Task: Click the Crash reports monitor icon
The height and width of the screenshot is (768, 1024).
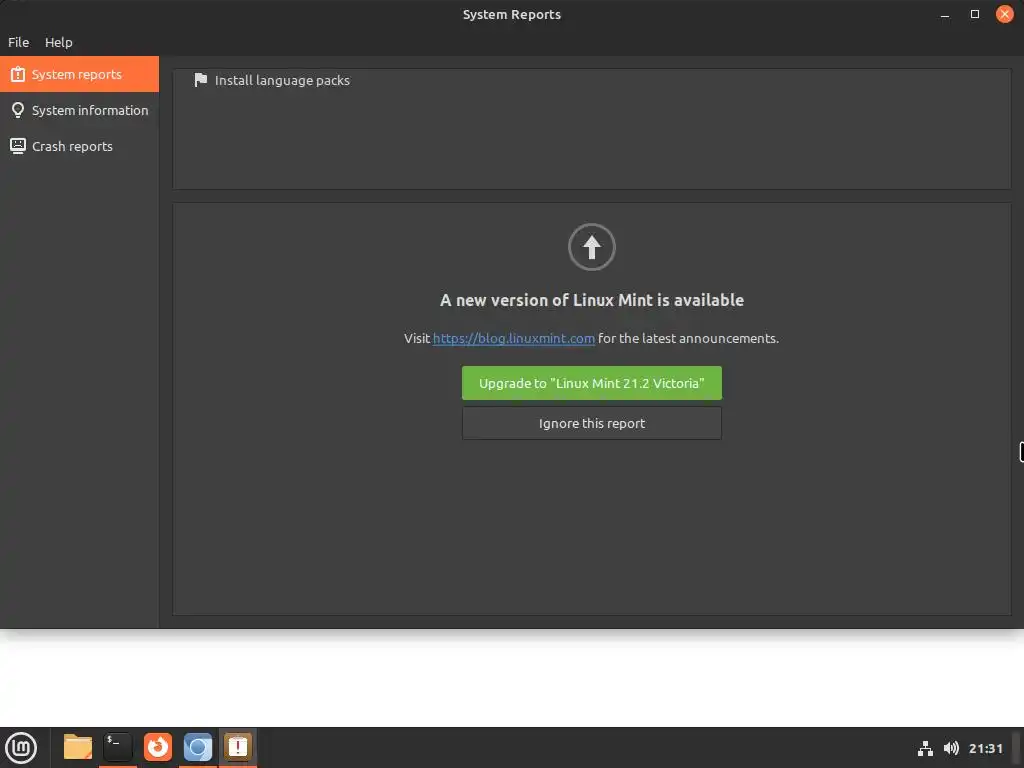Action: point(18,146)
